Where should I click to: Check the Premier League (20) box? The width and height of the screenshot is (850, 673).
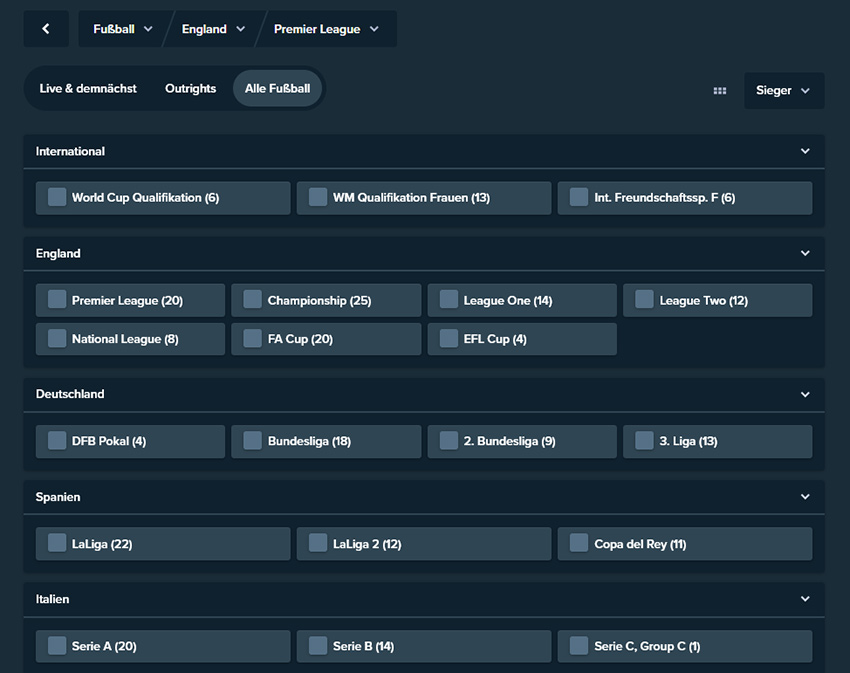[57, 299]
